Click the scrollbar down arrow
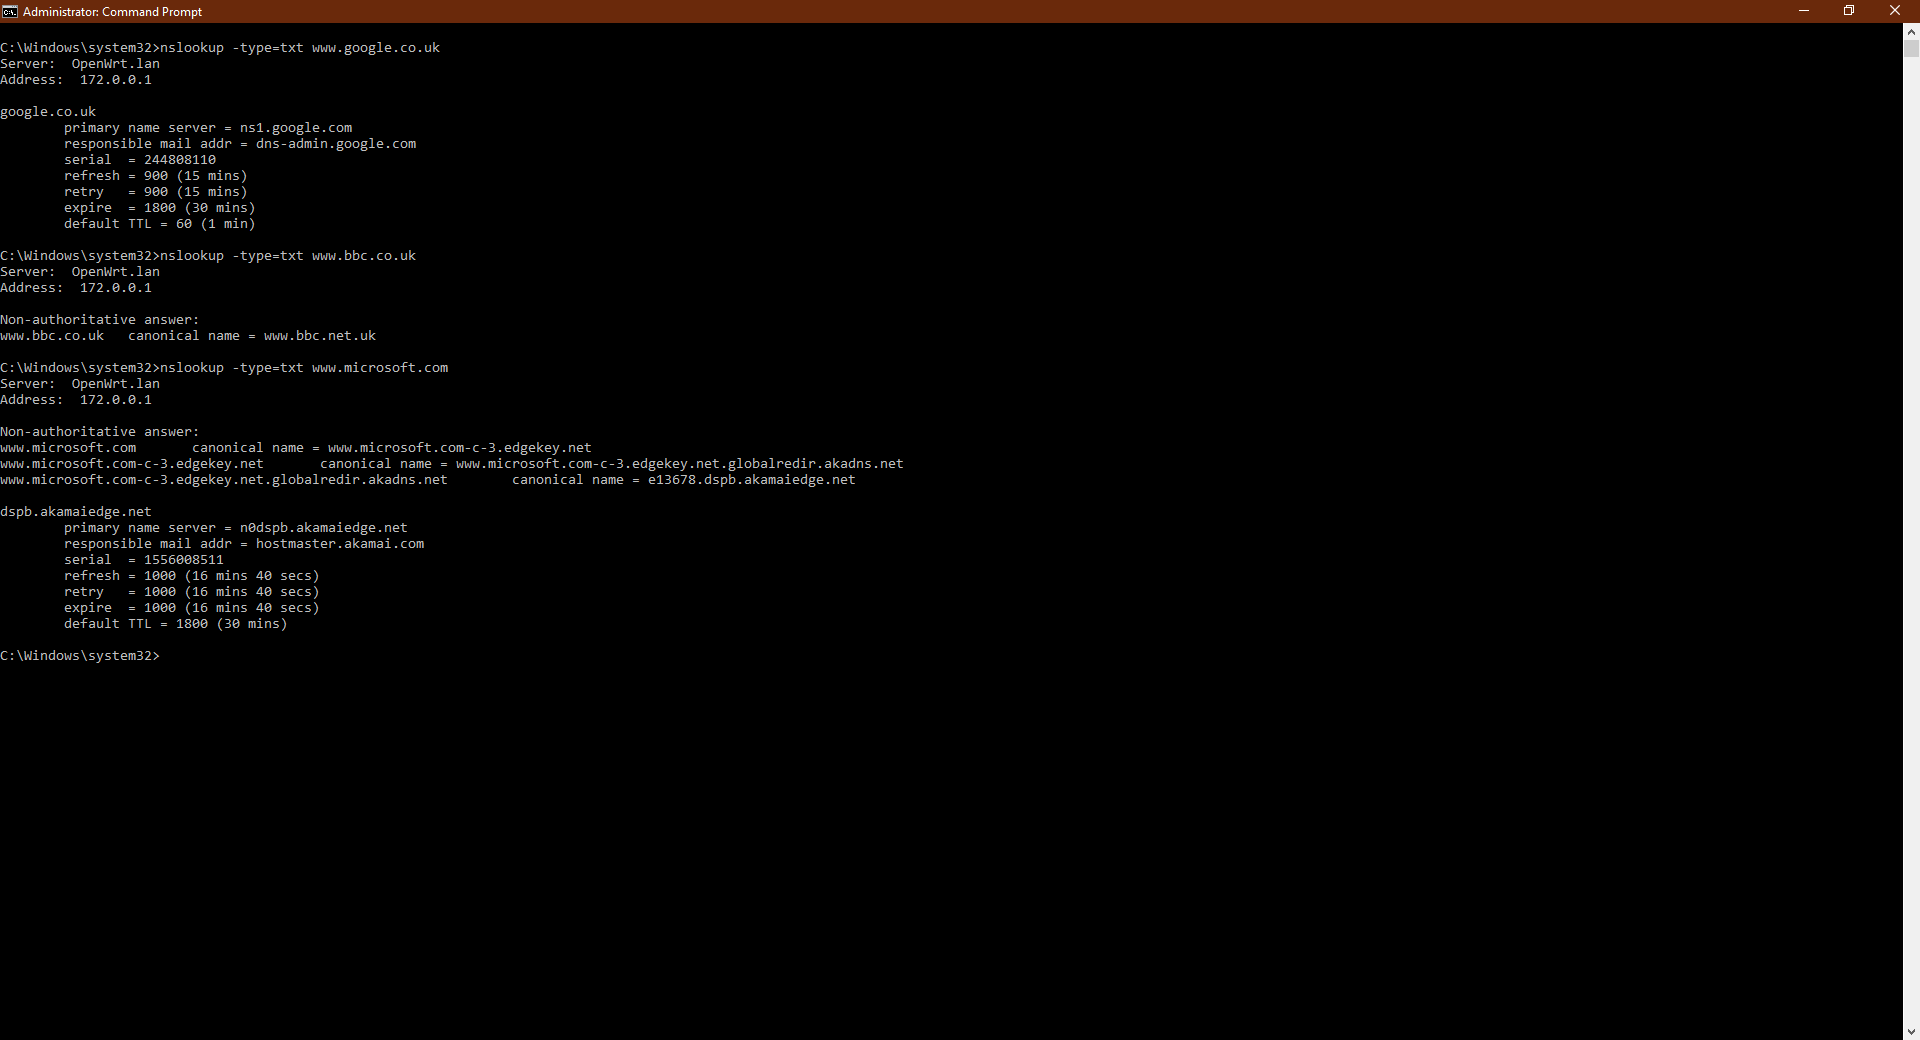The image size is (1920, 1040). (x=1911, y=1031)
